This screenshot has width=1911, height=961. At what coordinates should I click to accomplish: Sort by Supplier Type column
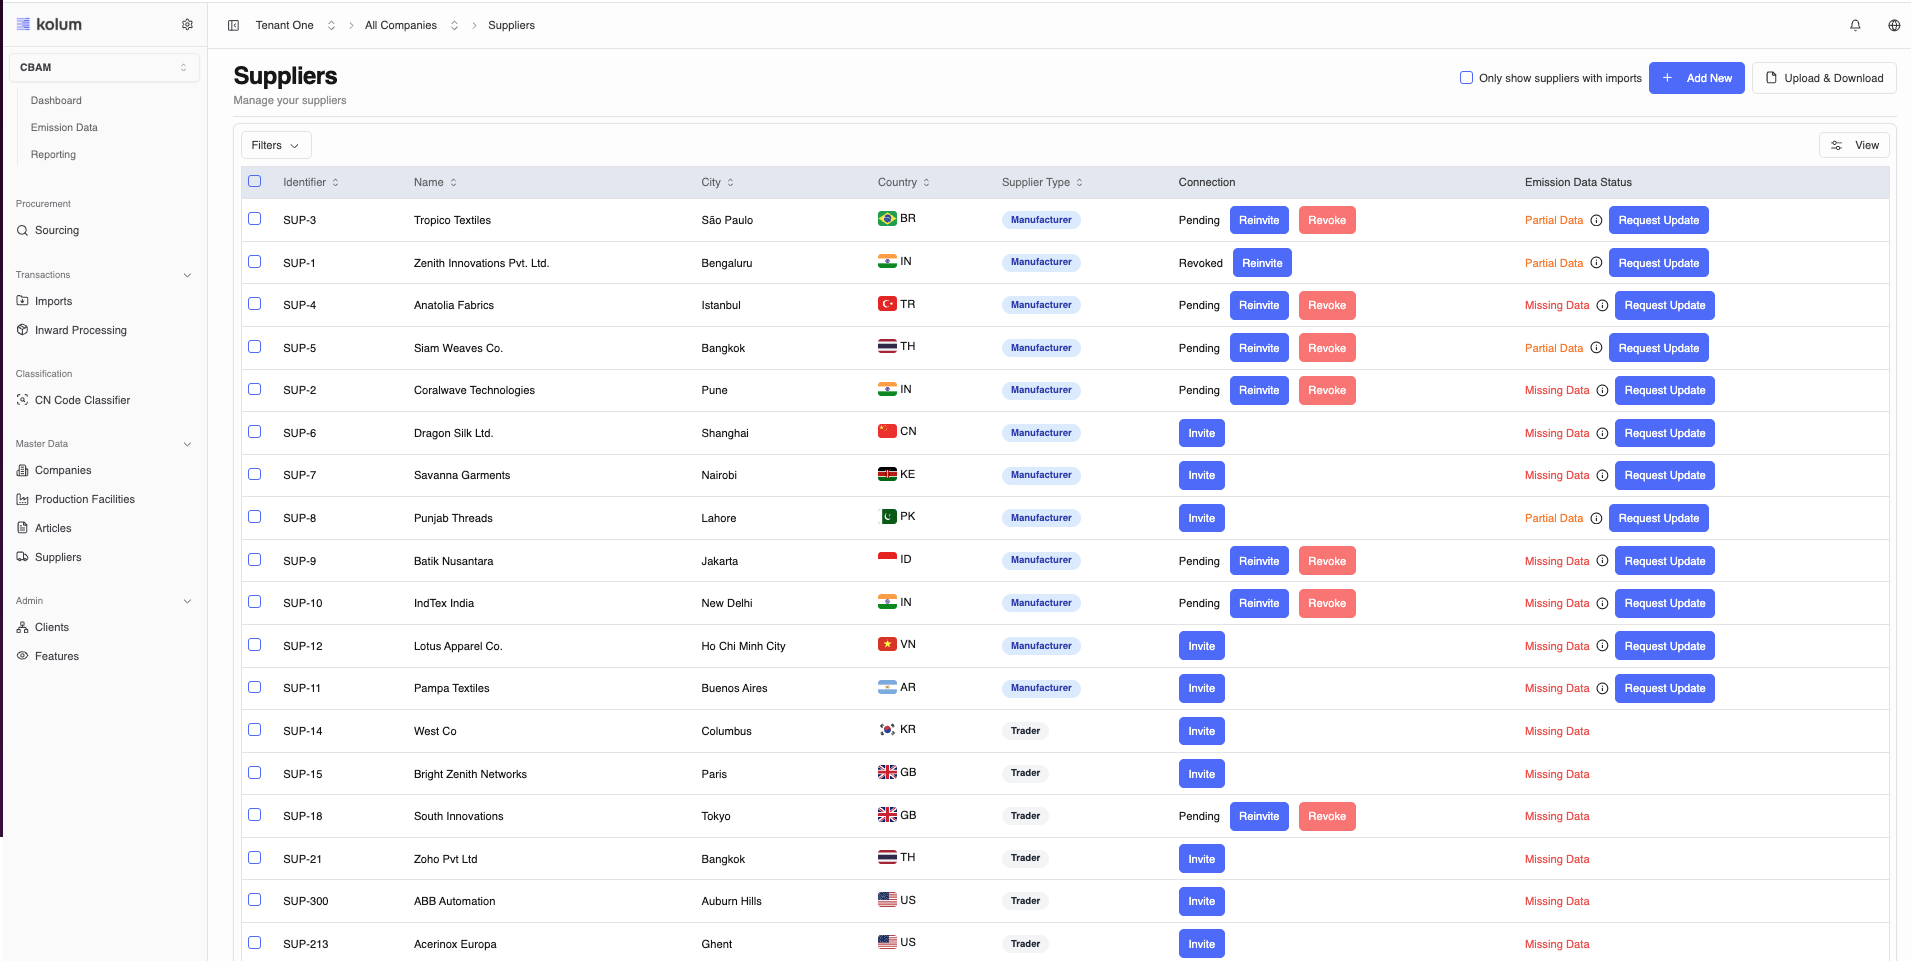1042,183
